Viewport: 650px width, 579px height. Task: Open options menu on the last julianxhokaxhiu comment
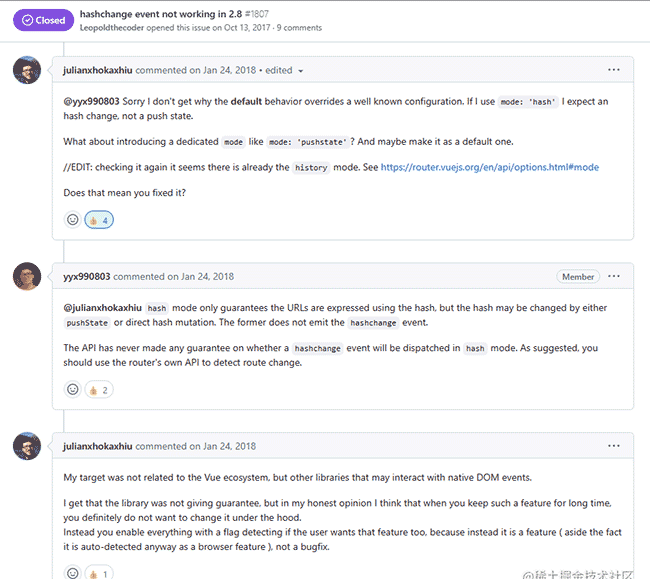tap(614, 446)
